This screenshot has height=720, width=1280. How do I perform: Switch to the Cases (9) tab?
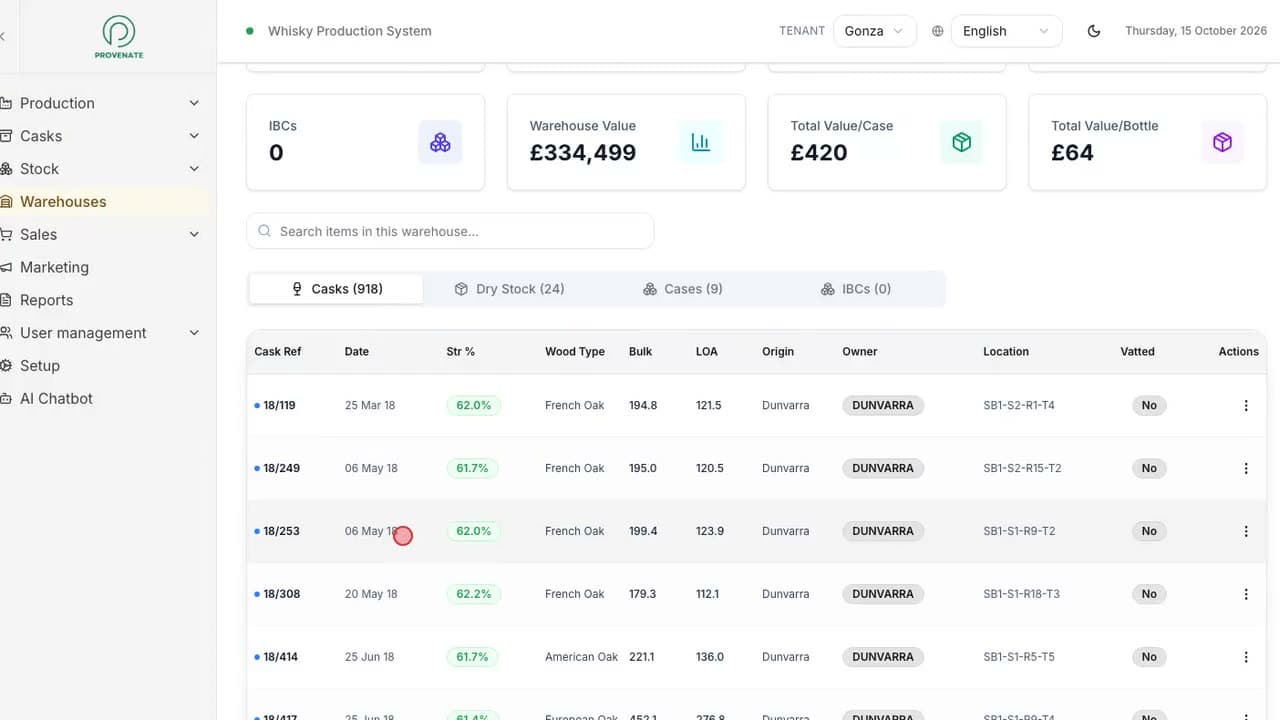pyautogui.click(x=682, y=289)
